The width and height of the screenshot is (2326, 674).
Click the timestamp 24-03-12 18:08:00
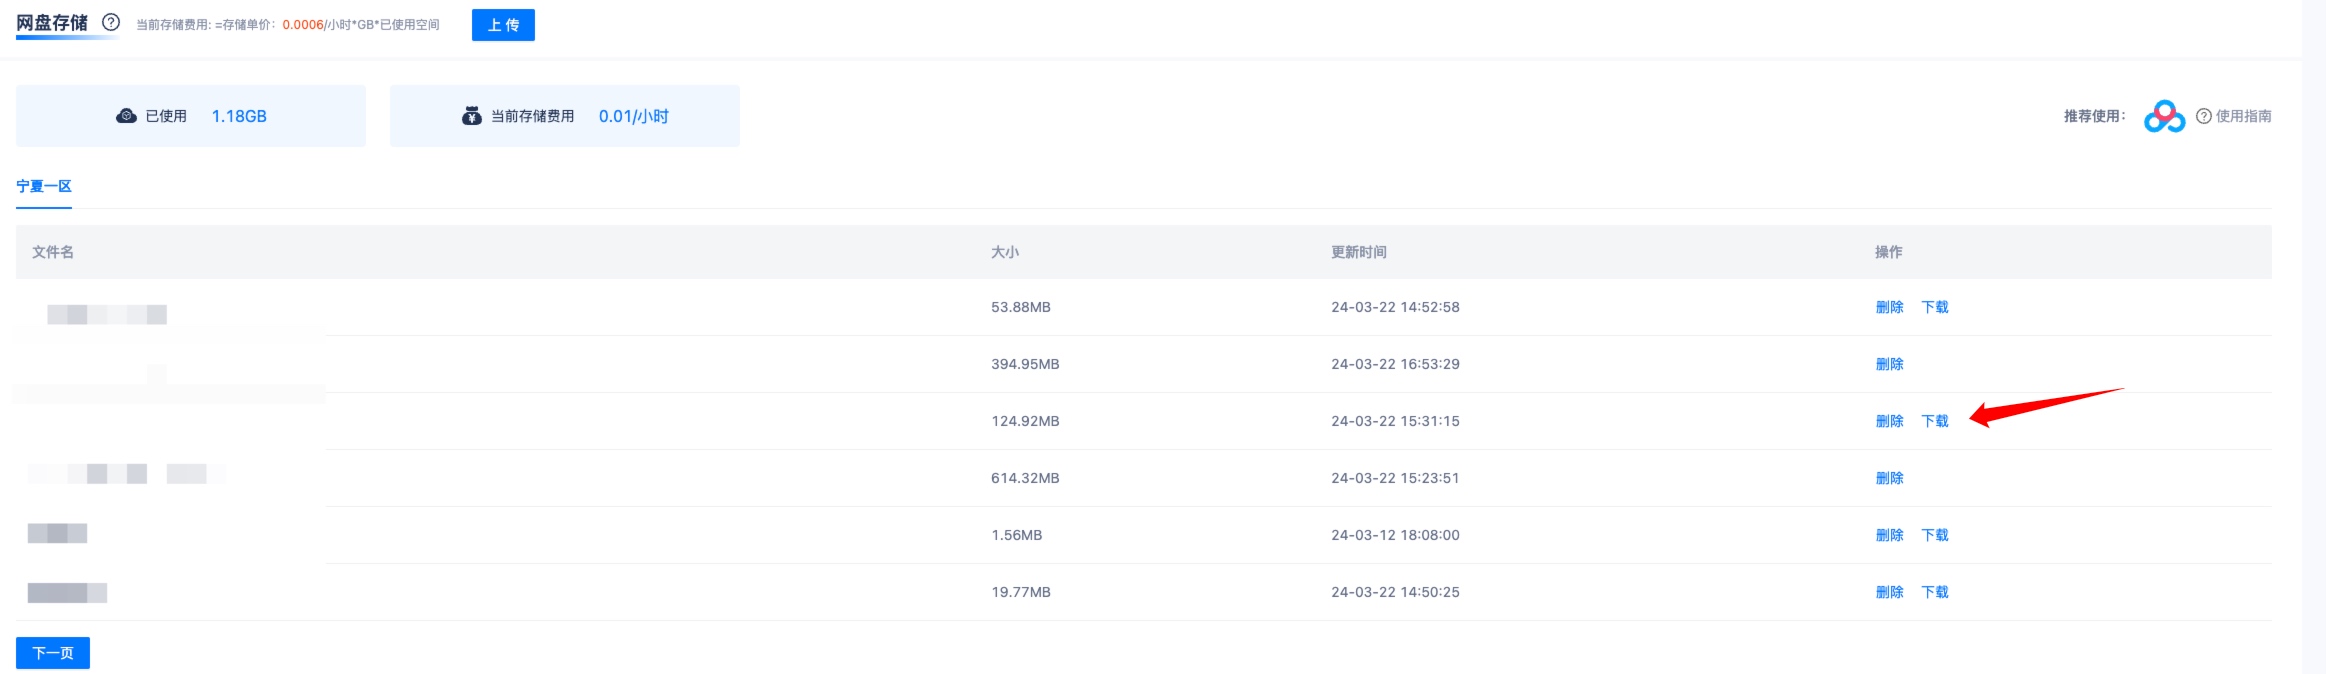[x=1395, y=535]
